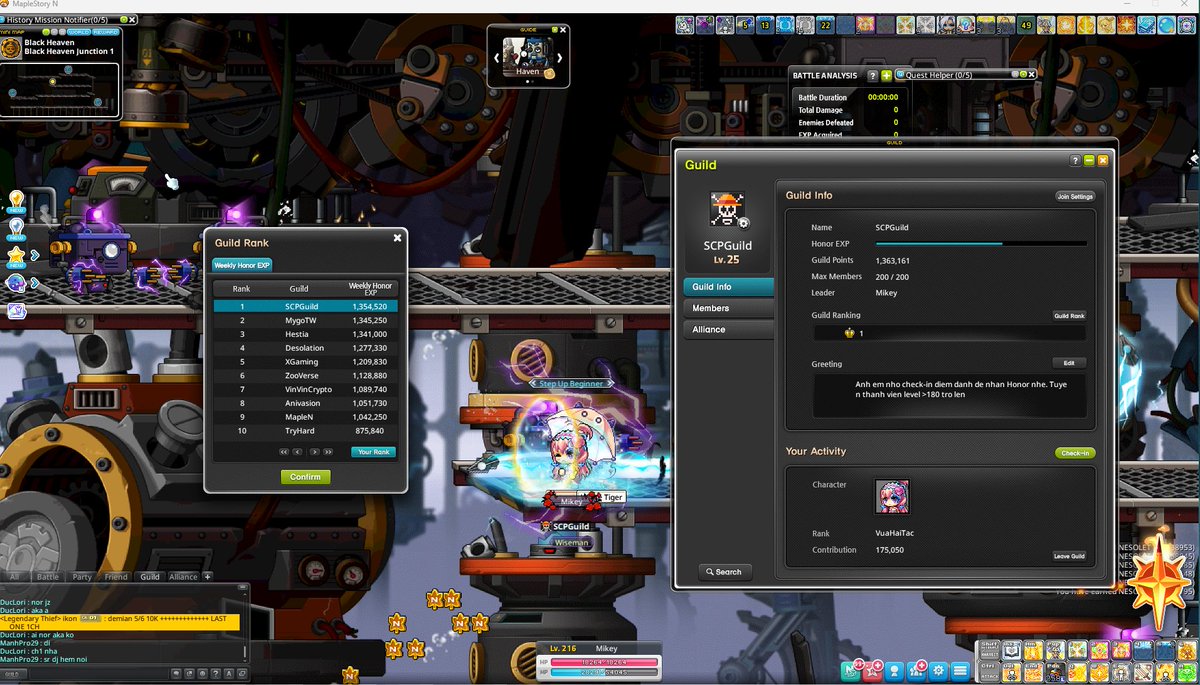The height and width of the screenshot is (685, 1200).
Task: Select the Weekly Honor EXP tab
Action: [x=242, y=265]
